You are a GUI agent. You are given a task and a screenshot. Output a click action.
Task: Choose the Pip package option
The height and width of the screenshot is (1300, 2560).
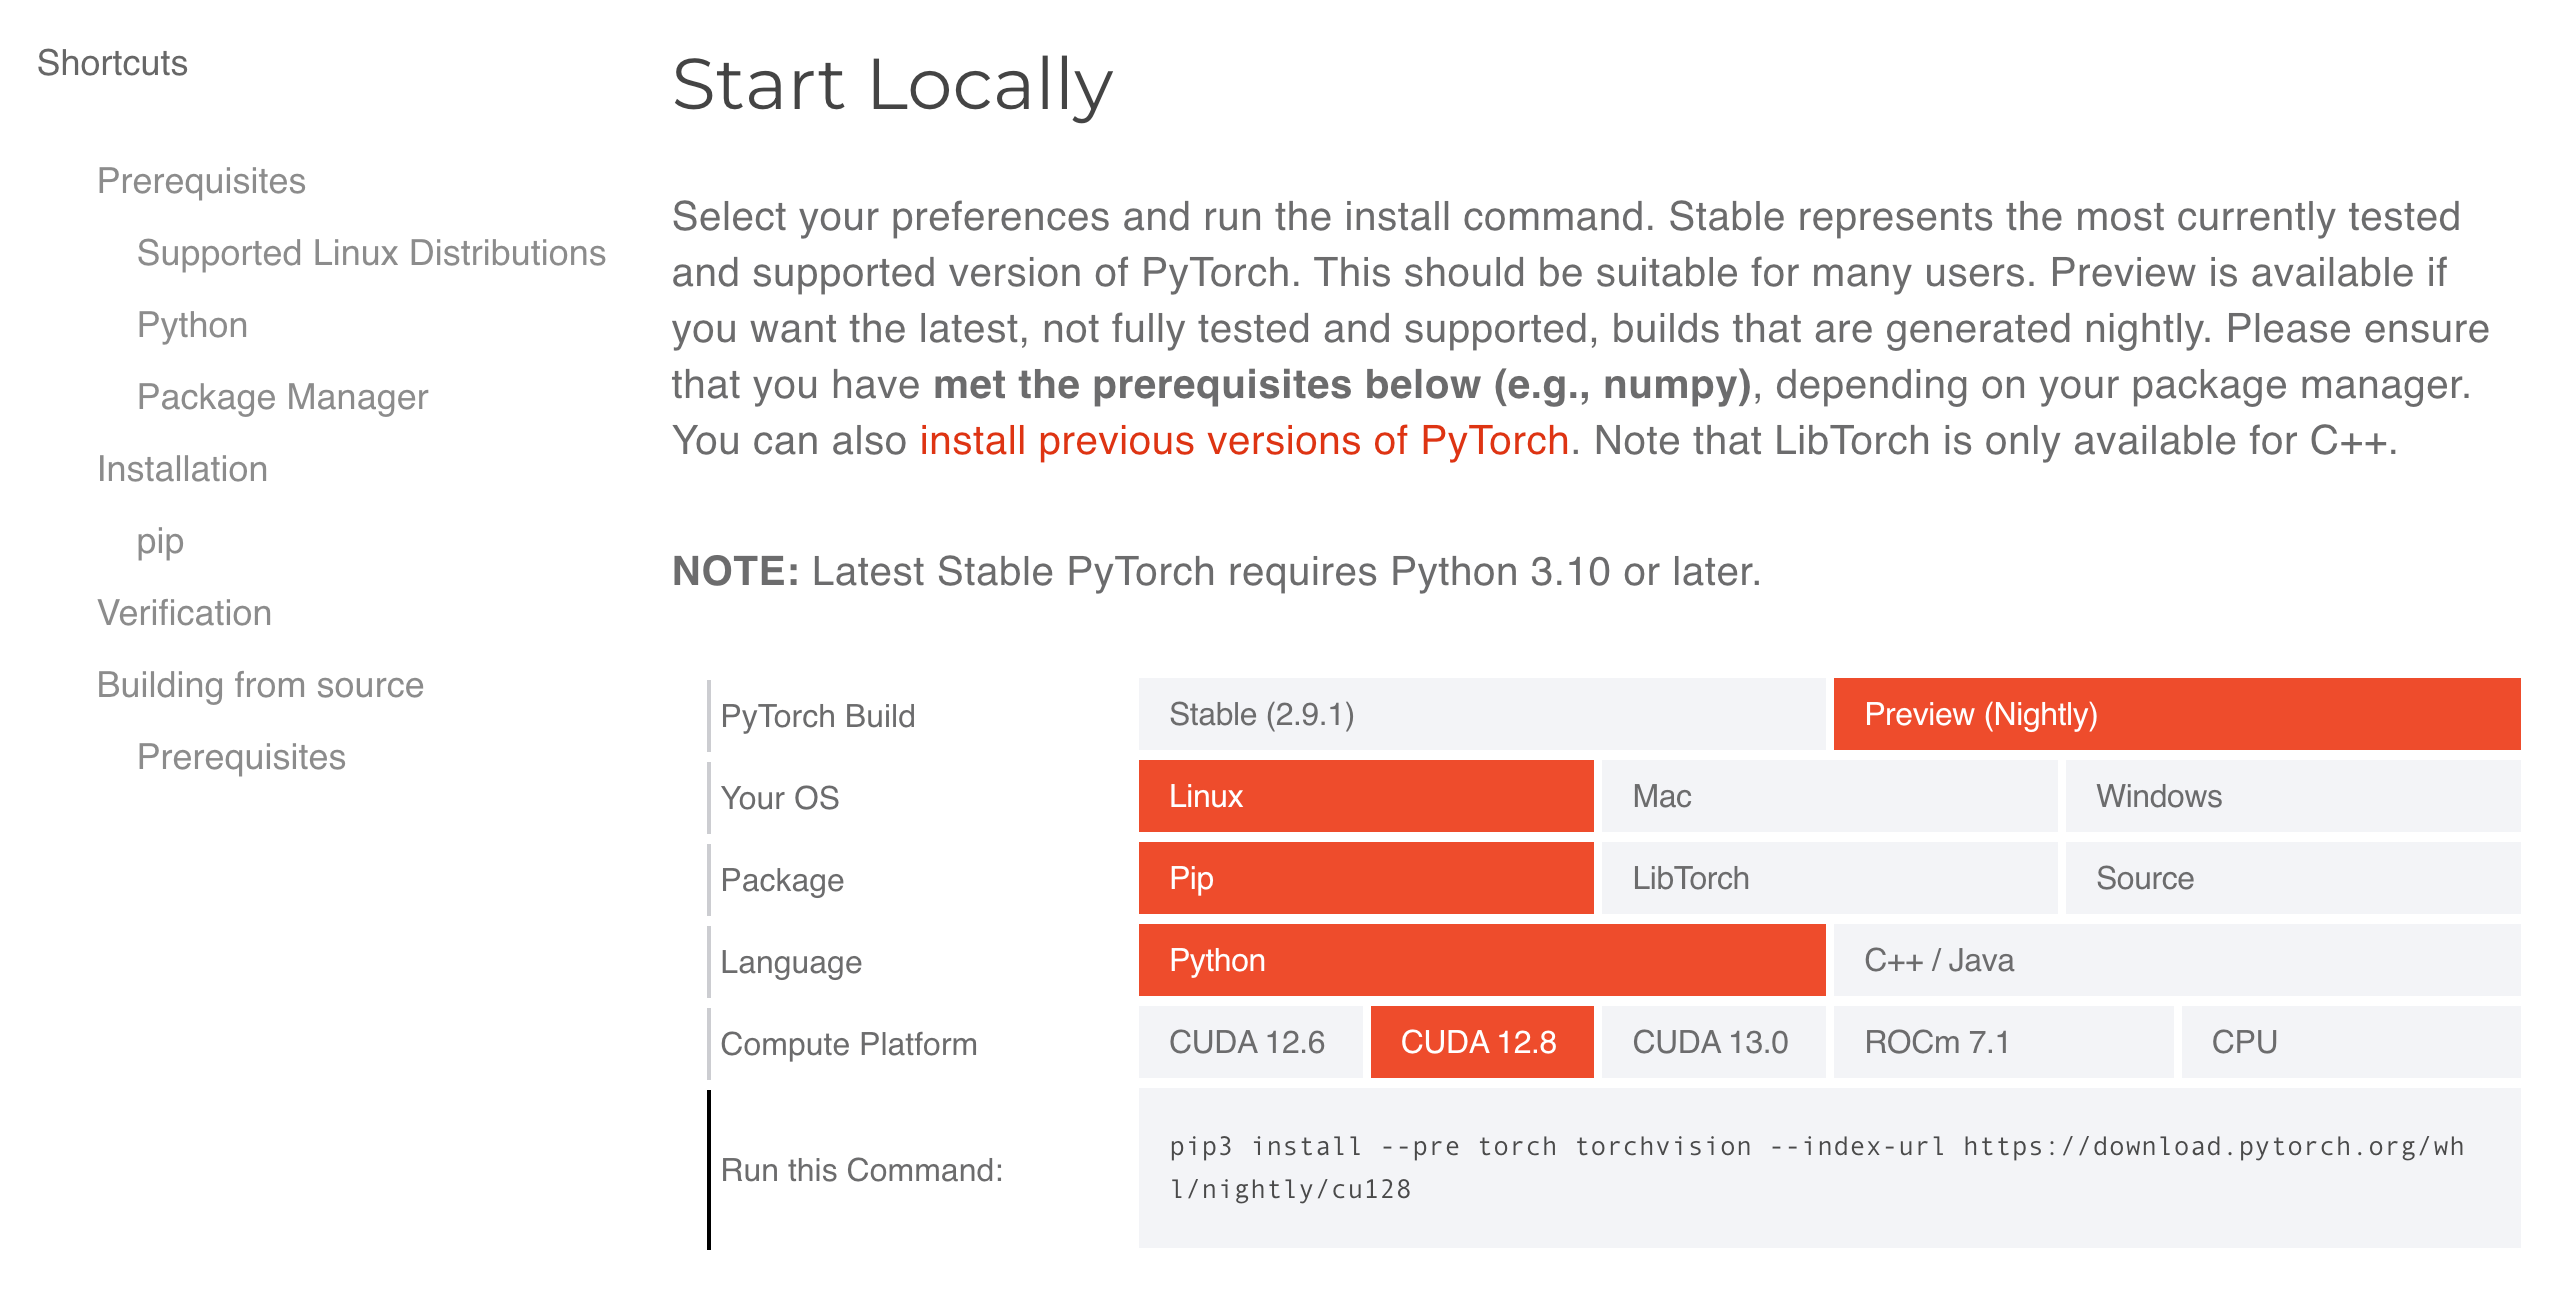(x=1365, y=878)
